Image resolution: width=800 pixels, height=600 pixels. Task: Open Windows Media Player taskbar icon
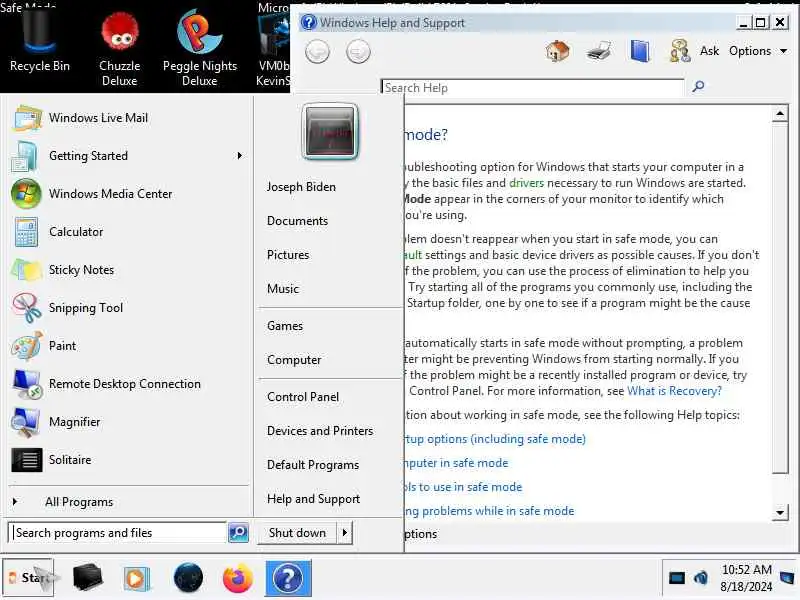tap(136, 579)
